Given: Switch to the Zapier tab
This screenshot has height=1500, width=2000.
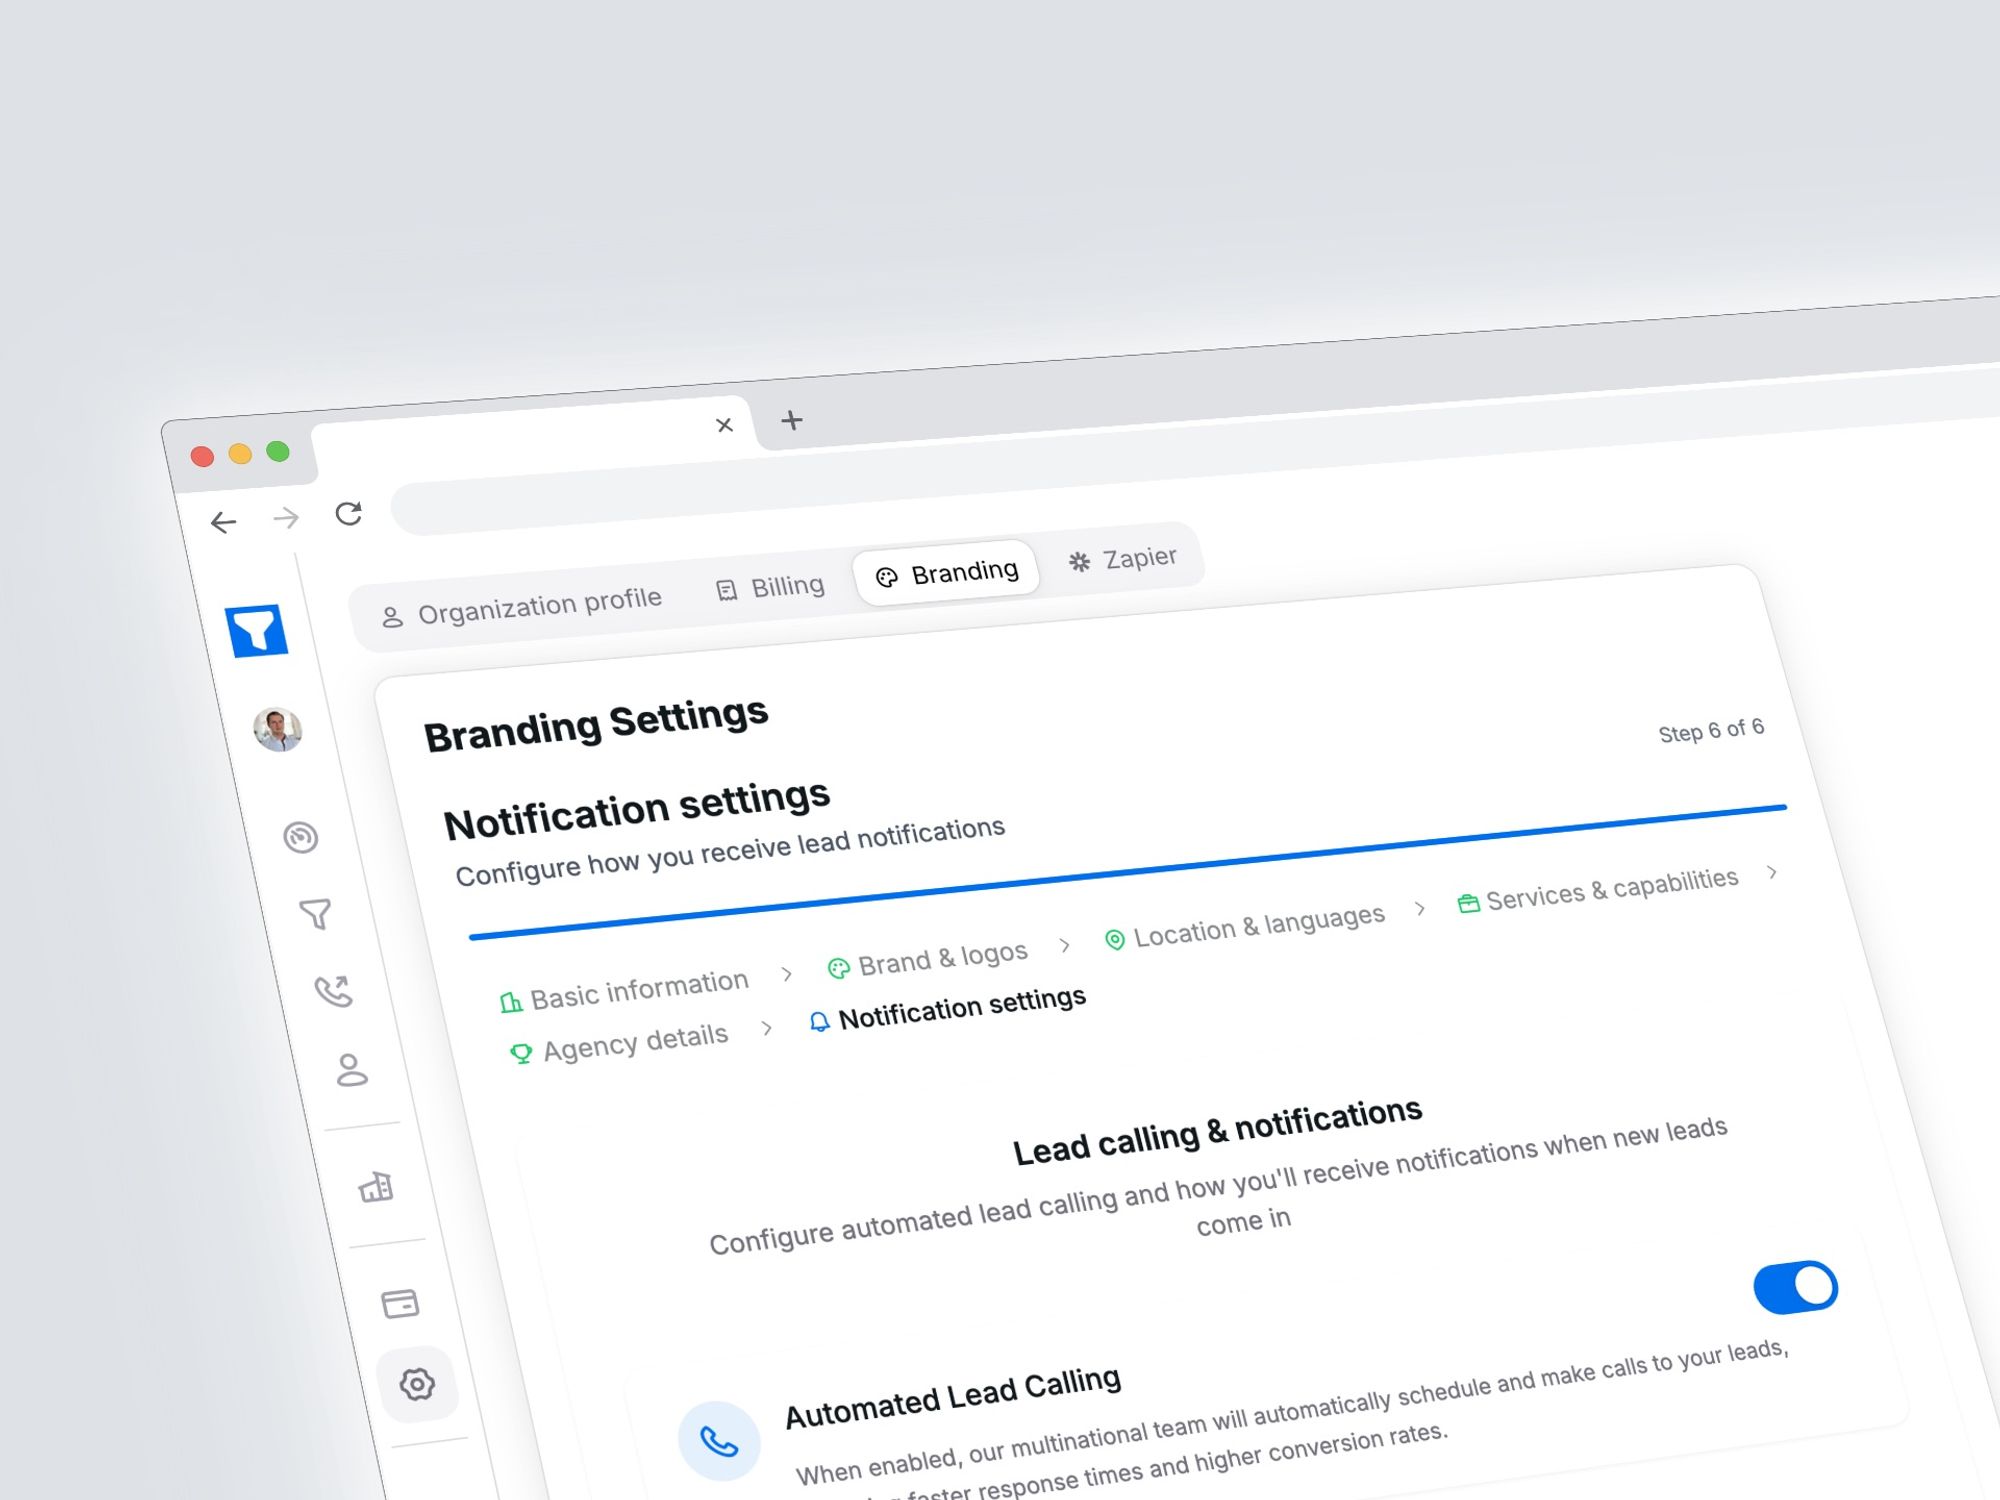Looking at the screenshot, I should (1123, 559).
